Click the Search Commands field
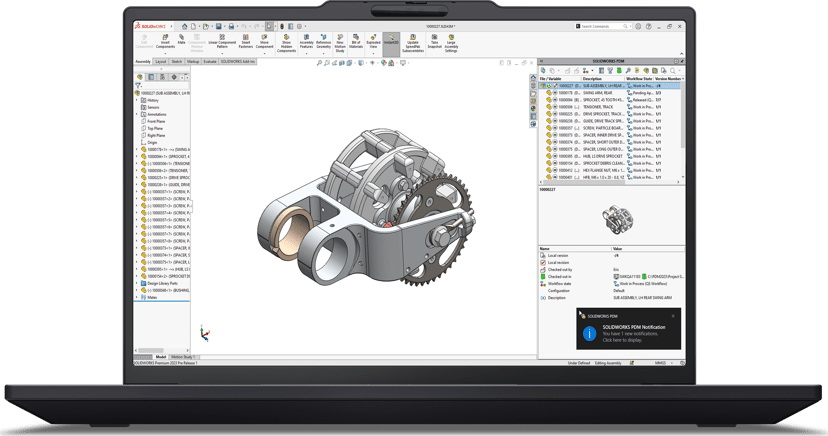 click(604, 26)
